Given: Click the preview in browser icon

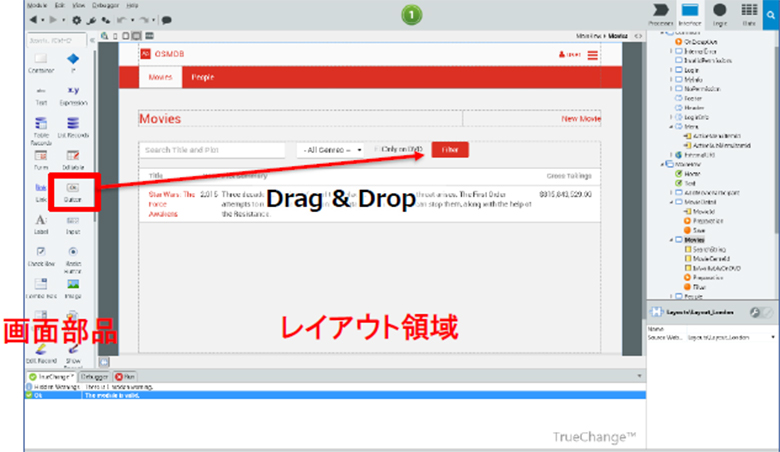Looking at the screenshot, I should tap(104, 36).
